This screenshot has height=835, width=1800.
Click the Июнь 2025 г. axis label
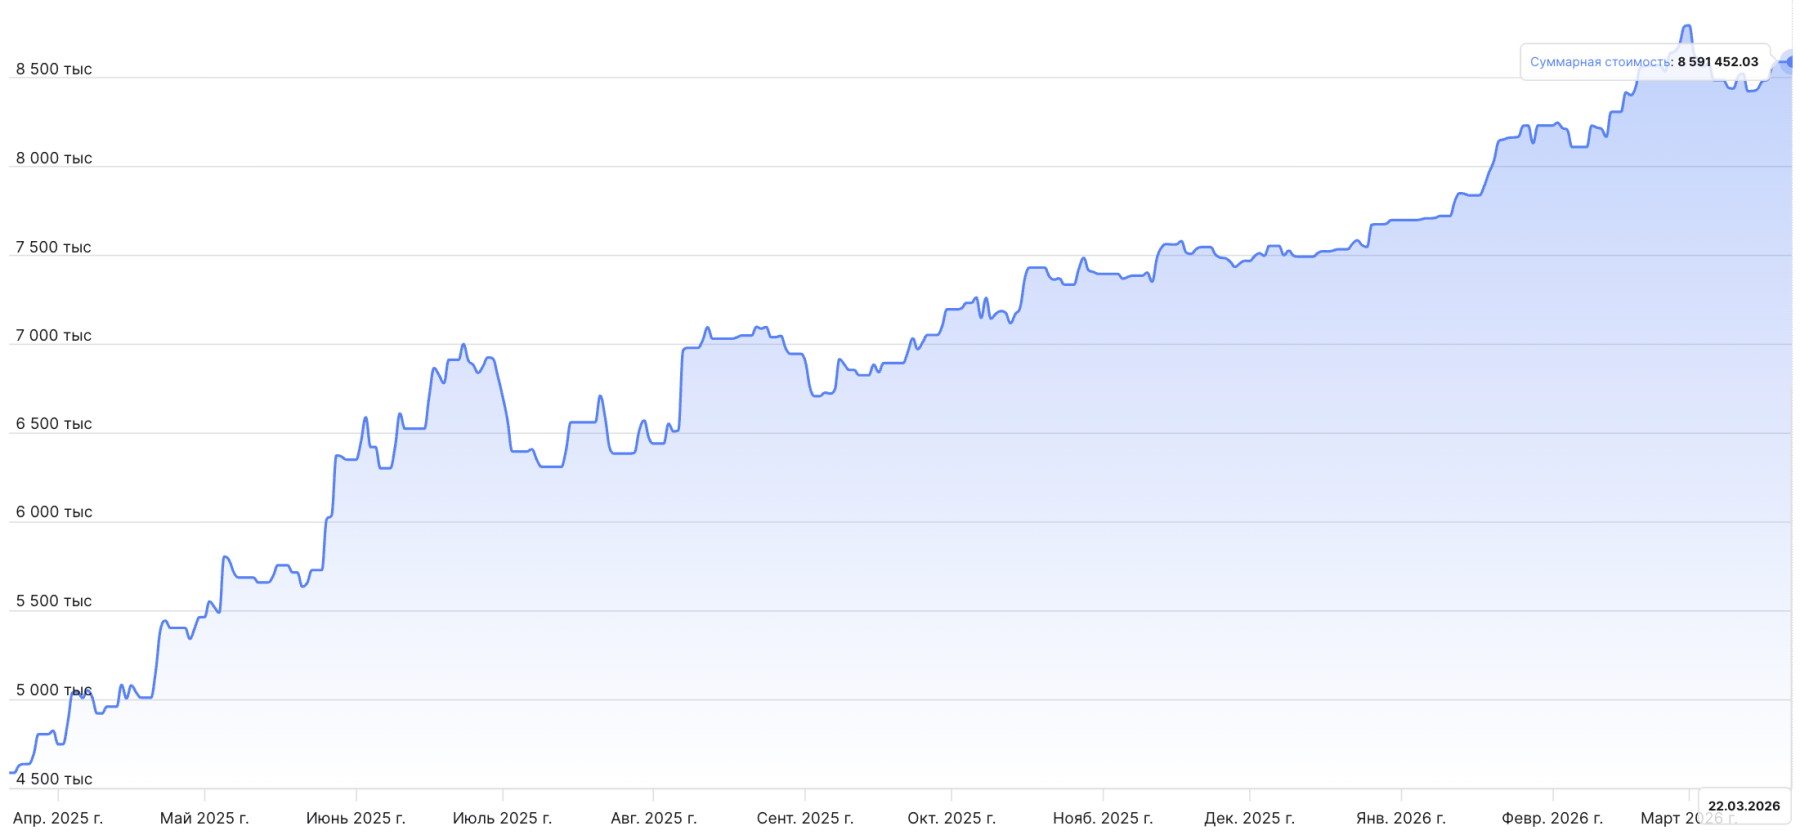click(x=356, y=818)
